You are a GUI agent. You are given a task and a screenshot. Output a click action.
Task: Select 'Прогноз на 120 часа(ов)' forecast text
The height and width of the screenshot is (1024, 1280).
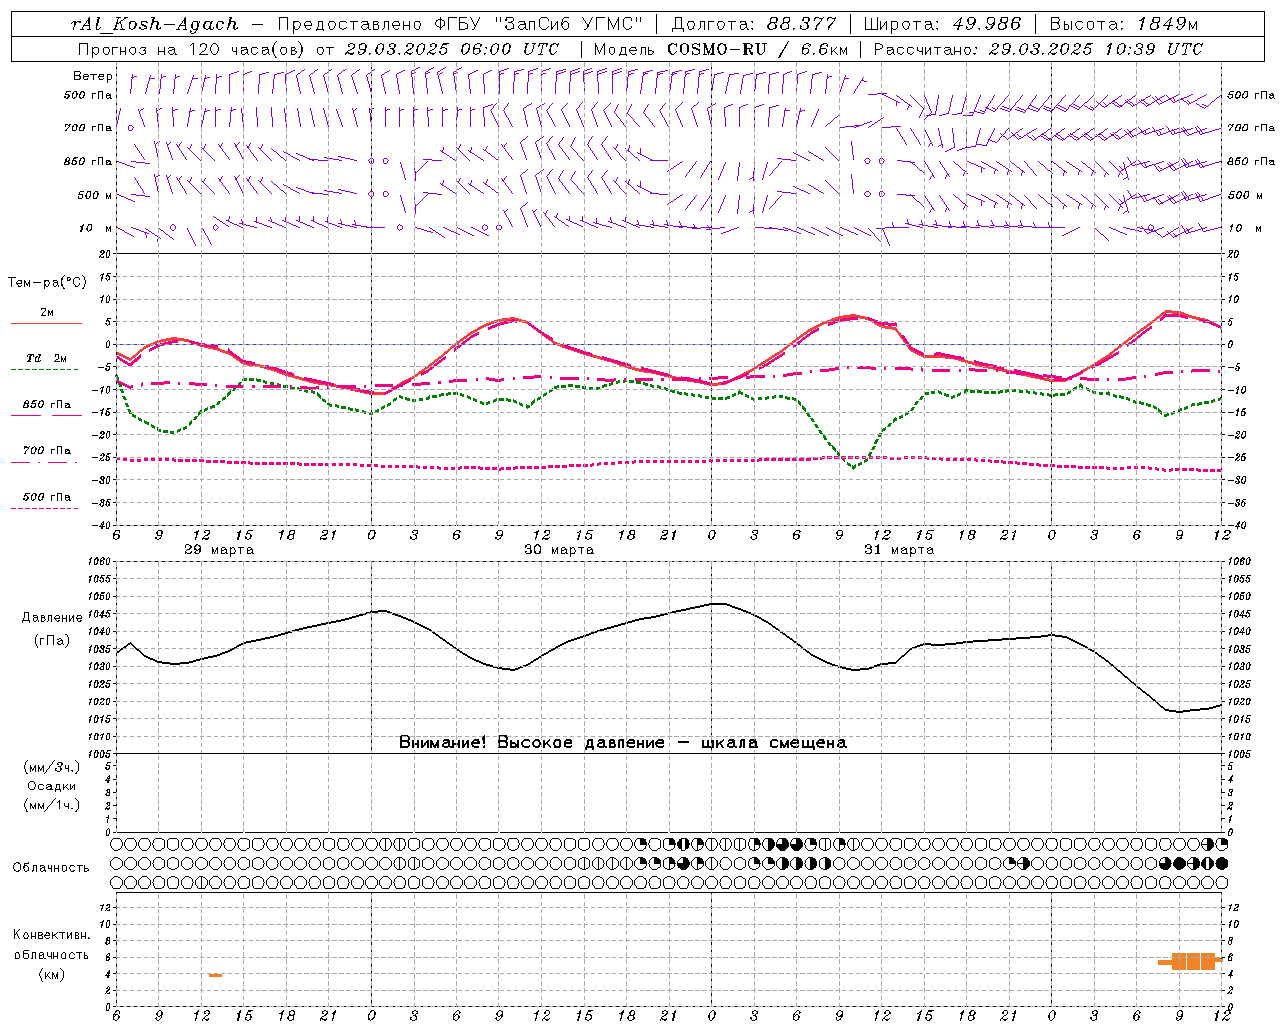click(x=193, y=49)
